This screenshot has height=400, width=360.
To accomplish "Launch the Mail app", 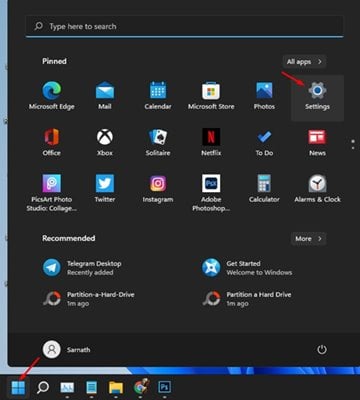I will point(105,96).
